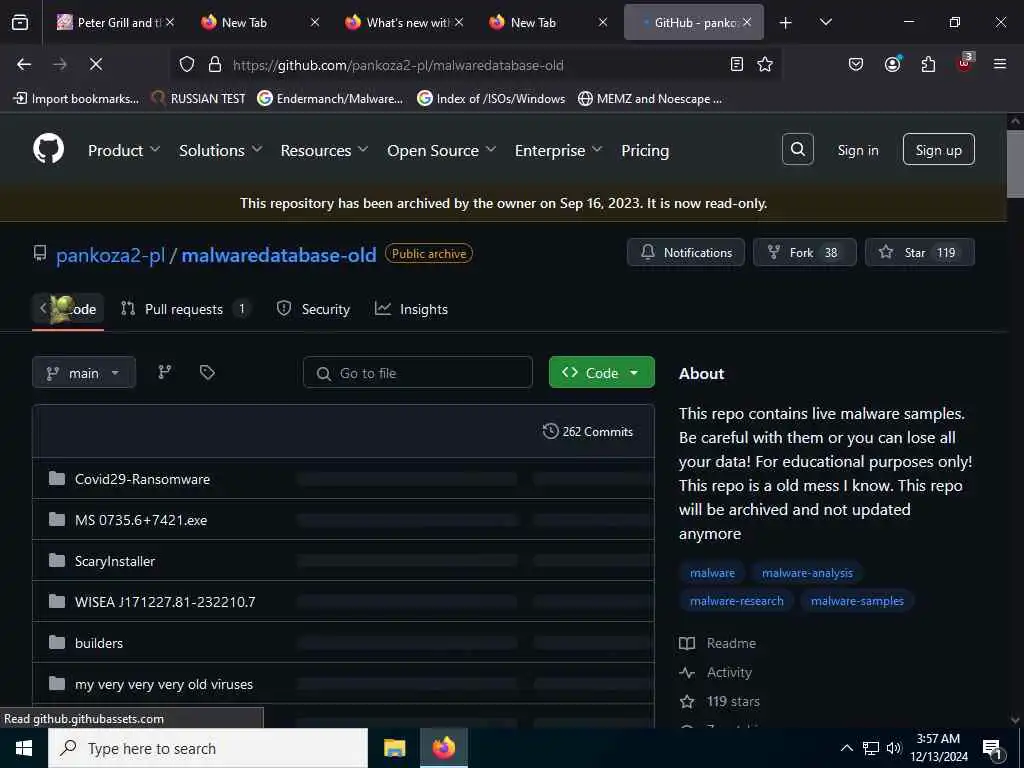Jump to the Readme link in About
Screen dimensions: 1024x768
[718, 643]
